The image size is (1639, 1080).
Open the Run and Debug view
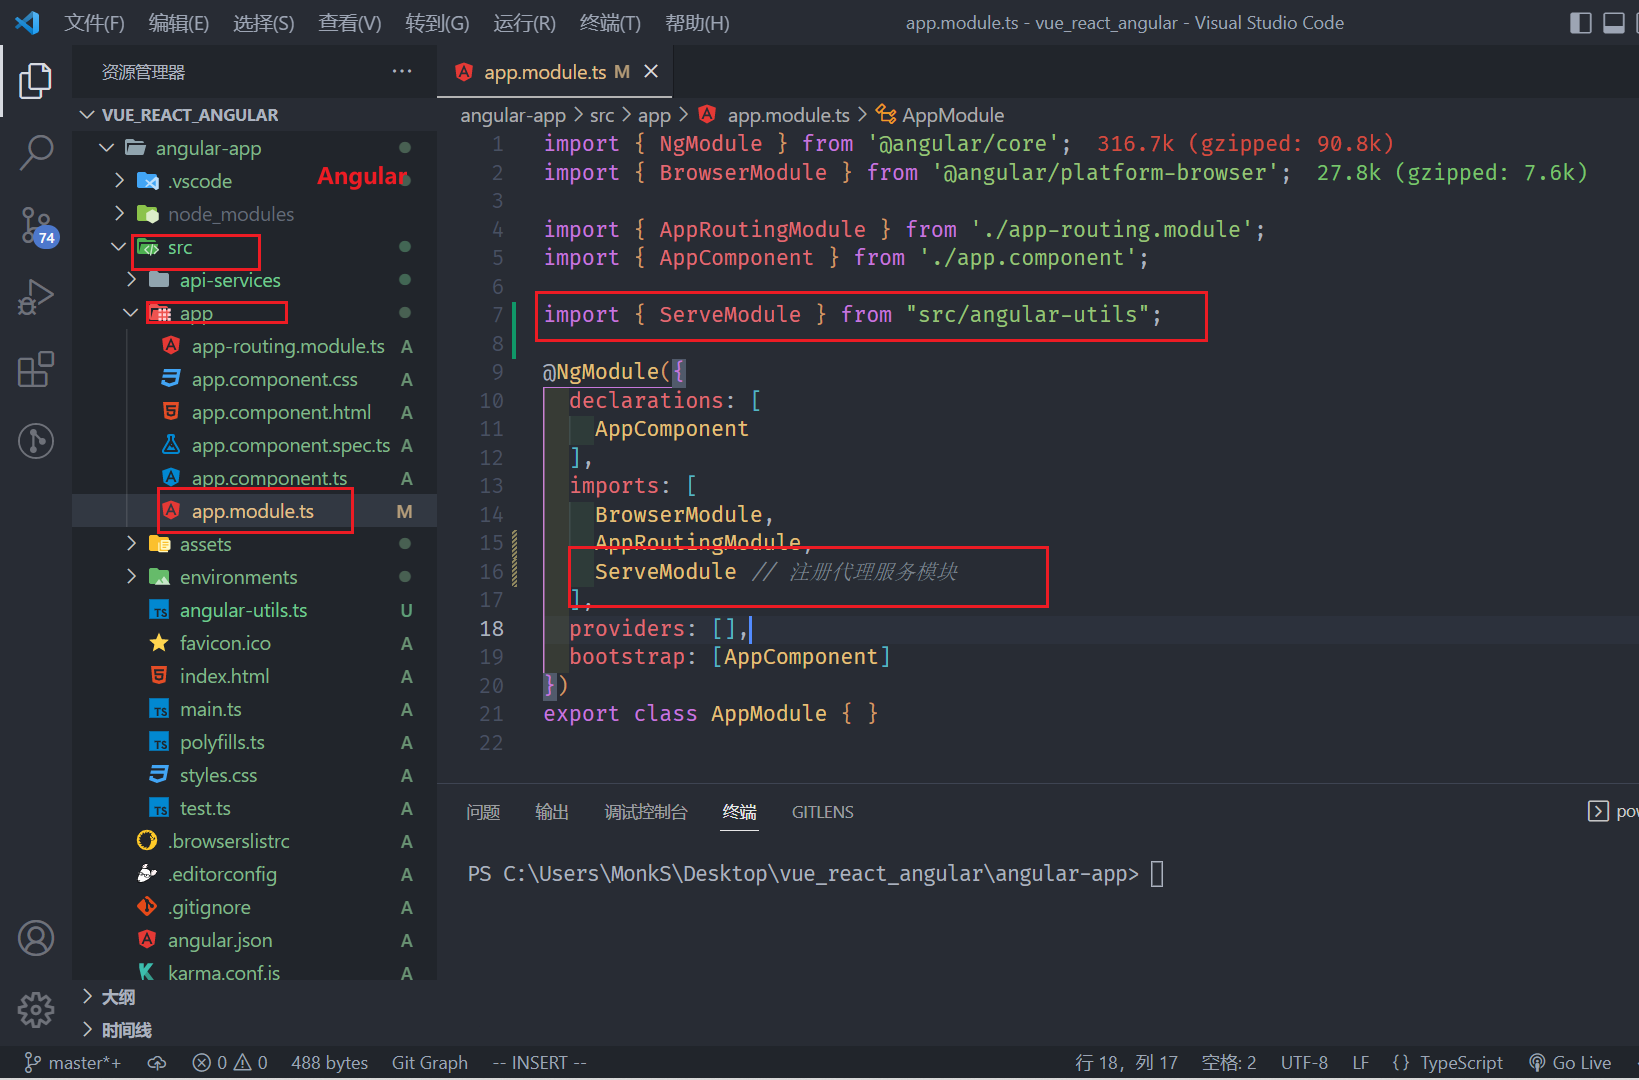pos(36,297)
